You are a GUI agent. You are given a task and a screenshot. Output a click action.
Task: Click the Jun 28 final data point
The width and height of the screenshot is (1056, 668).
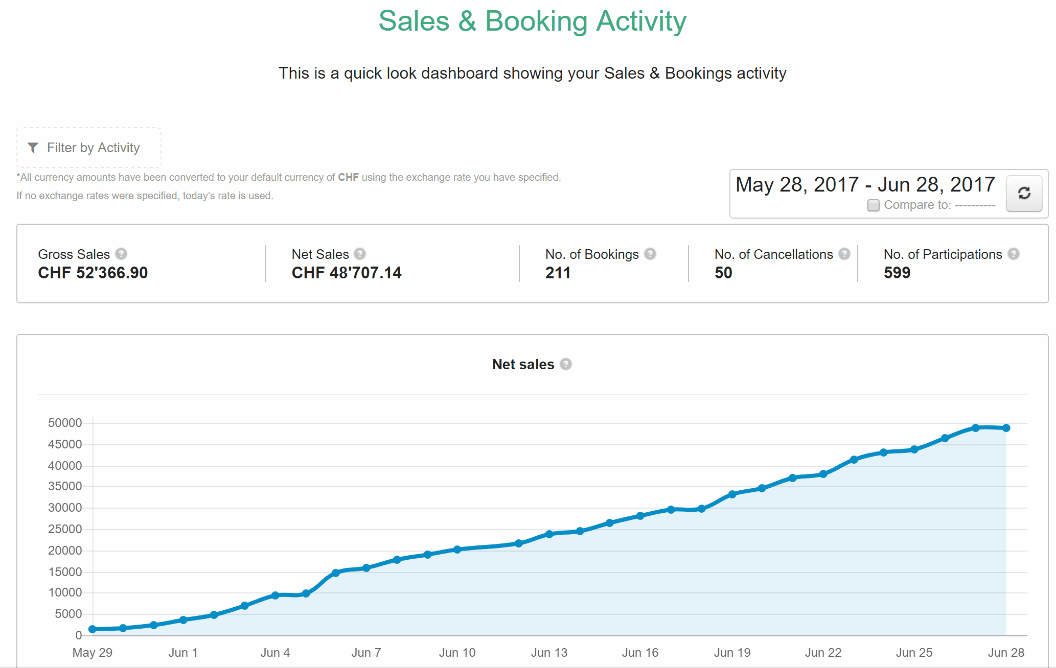click(1006, 428)
